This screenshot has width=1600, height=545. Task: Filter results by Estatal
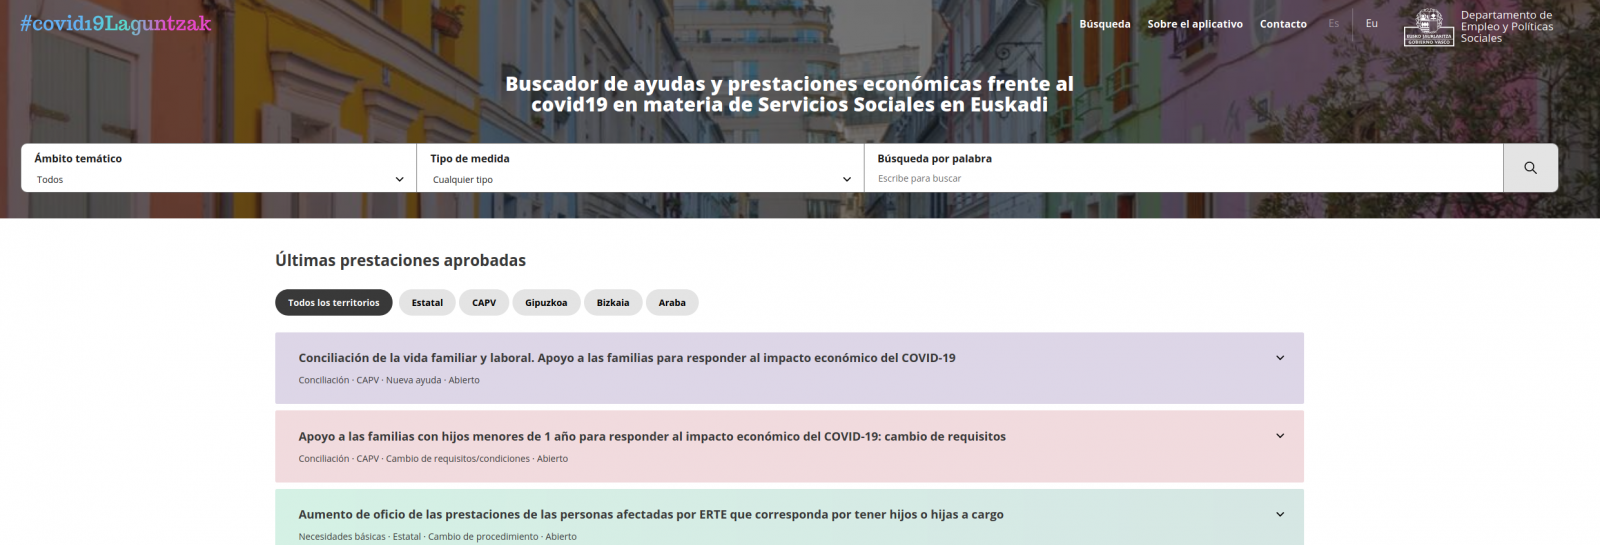pyautogui.click(x=427, y=303)
